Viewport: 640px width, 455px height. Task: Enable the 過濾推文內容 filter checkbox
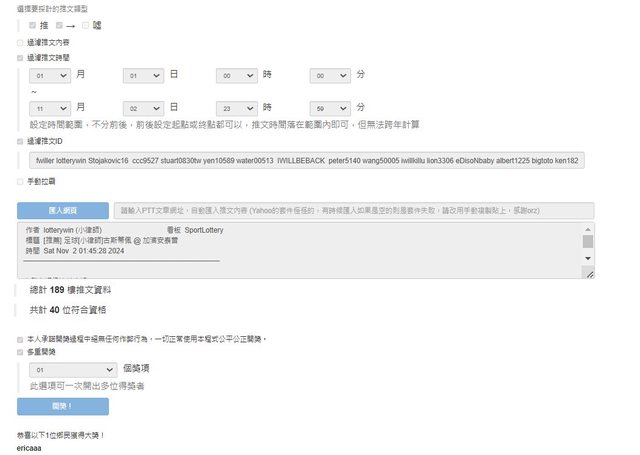click(19, 42)
